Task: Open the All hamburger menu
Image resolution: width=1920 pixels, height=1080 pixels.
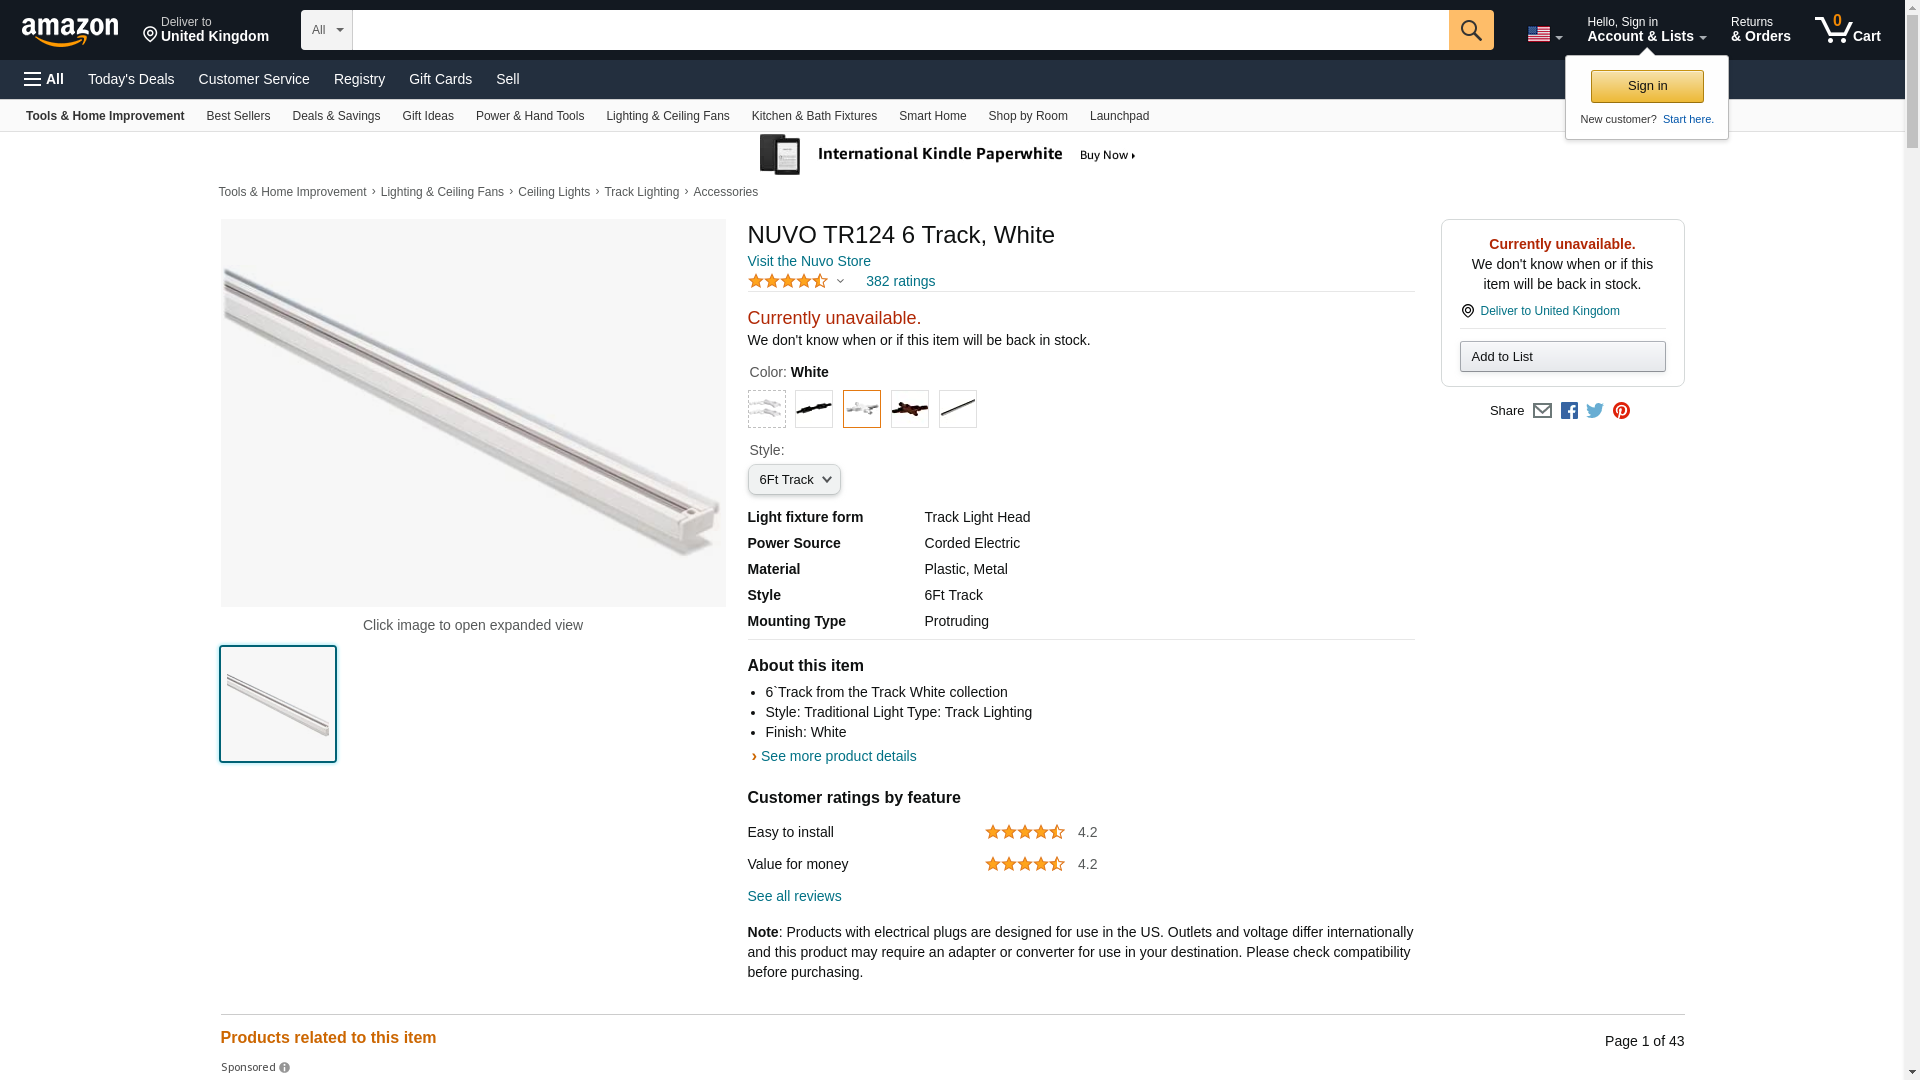Action: point(44,79)
